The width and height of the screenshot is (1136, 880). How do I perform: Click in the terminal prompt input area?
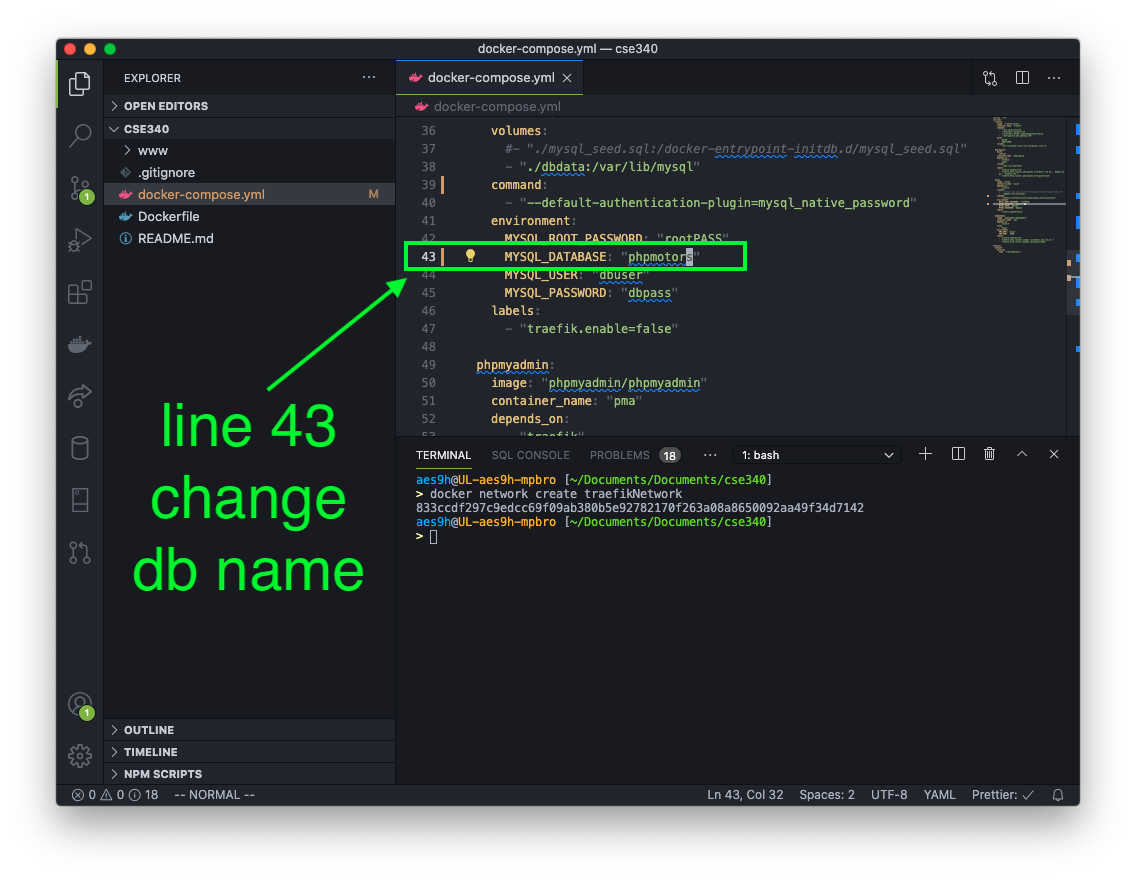pos(433,537)
